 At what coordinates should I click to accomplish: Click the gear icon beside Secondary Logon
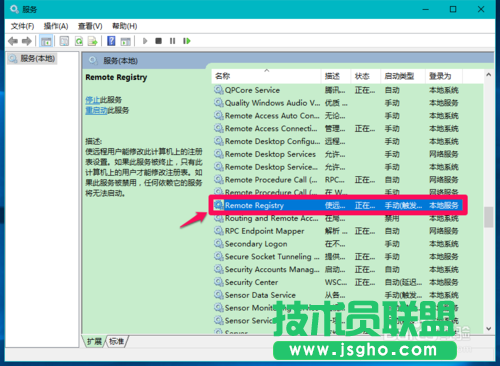click(x=219, y=243)
